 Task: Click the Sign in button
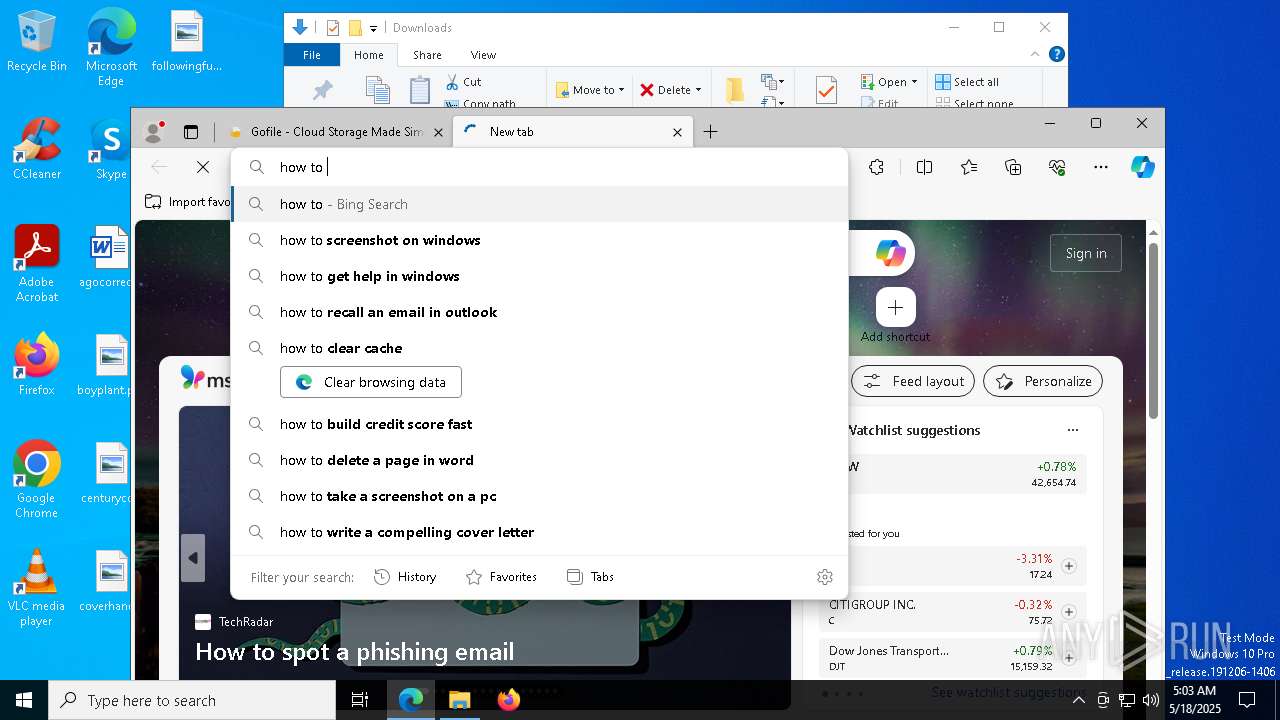point(1086,254)
